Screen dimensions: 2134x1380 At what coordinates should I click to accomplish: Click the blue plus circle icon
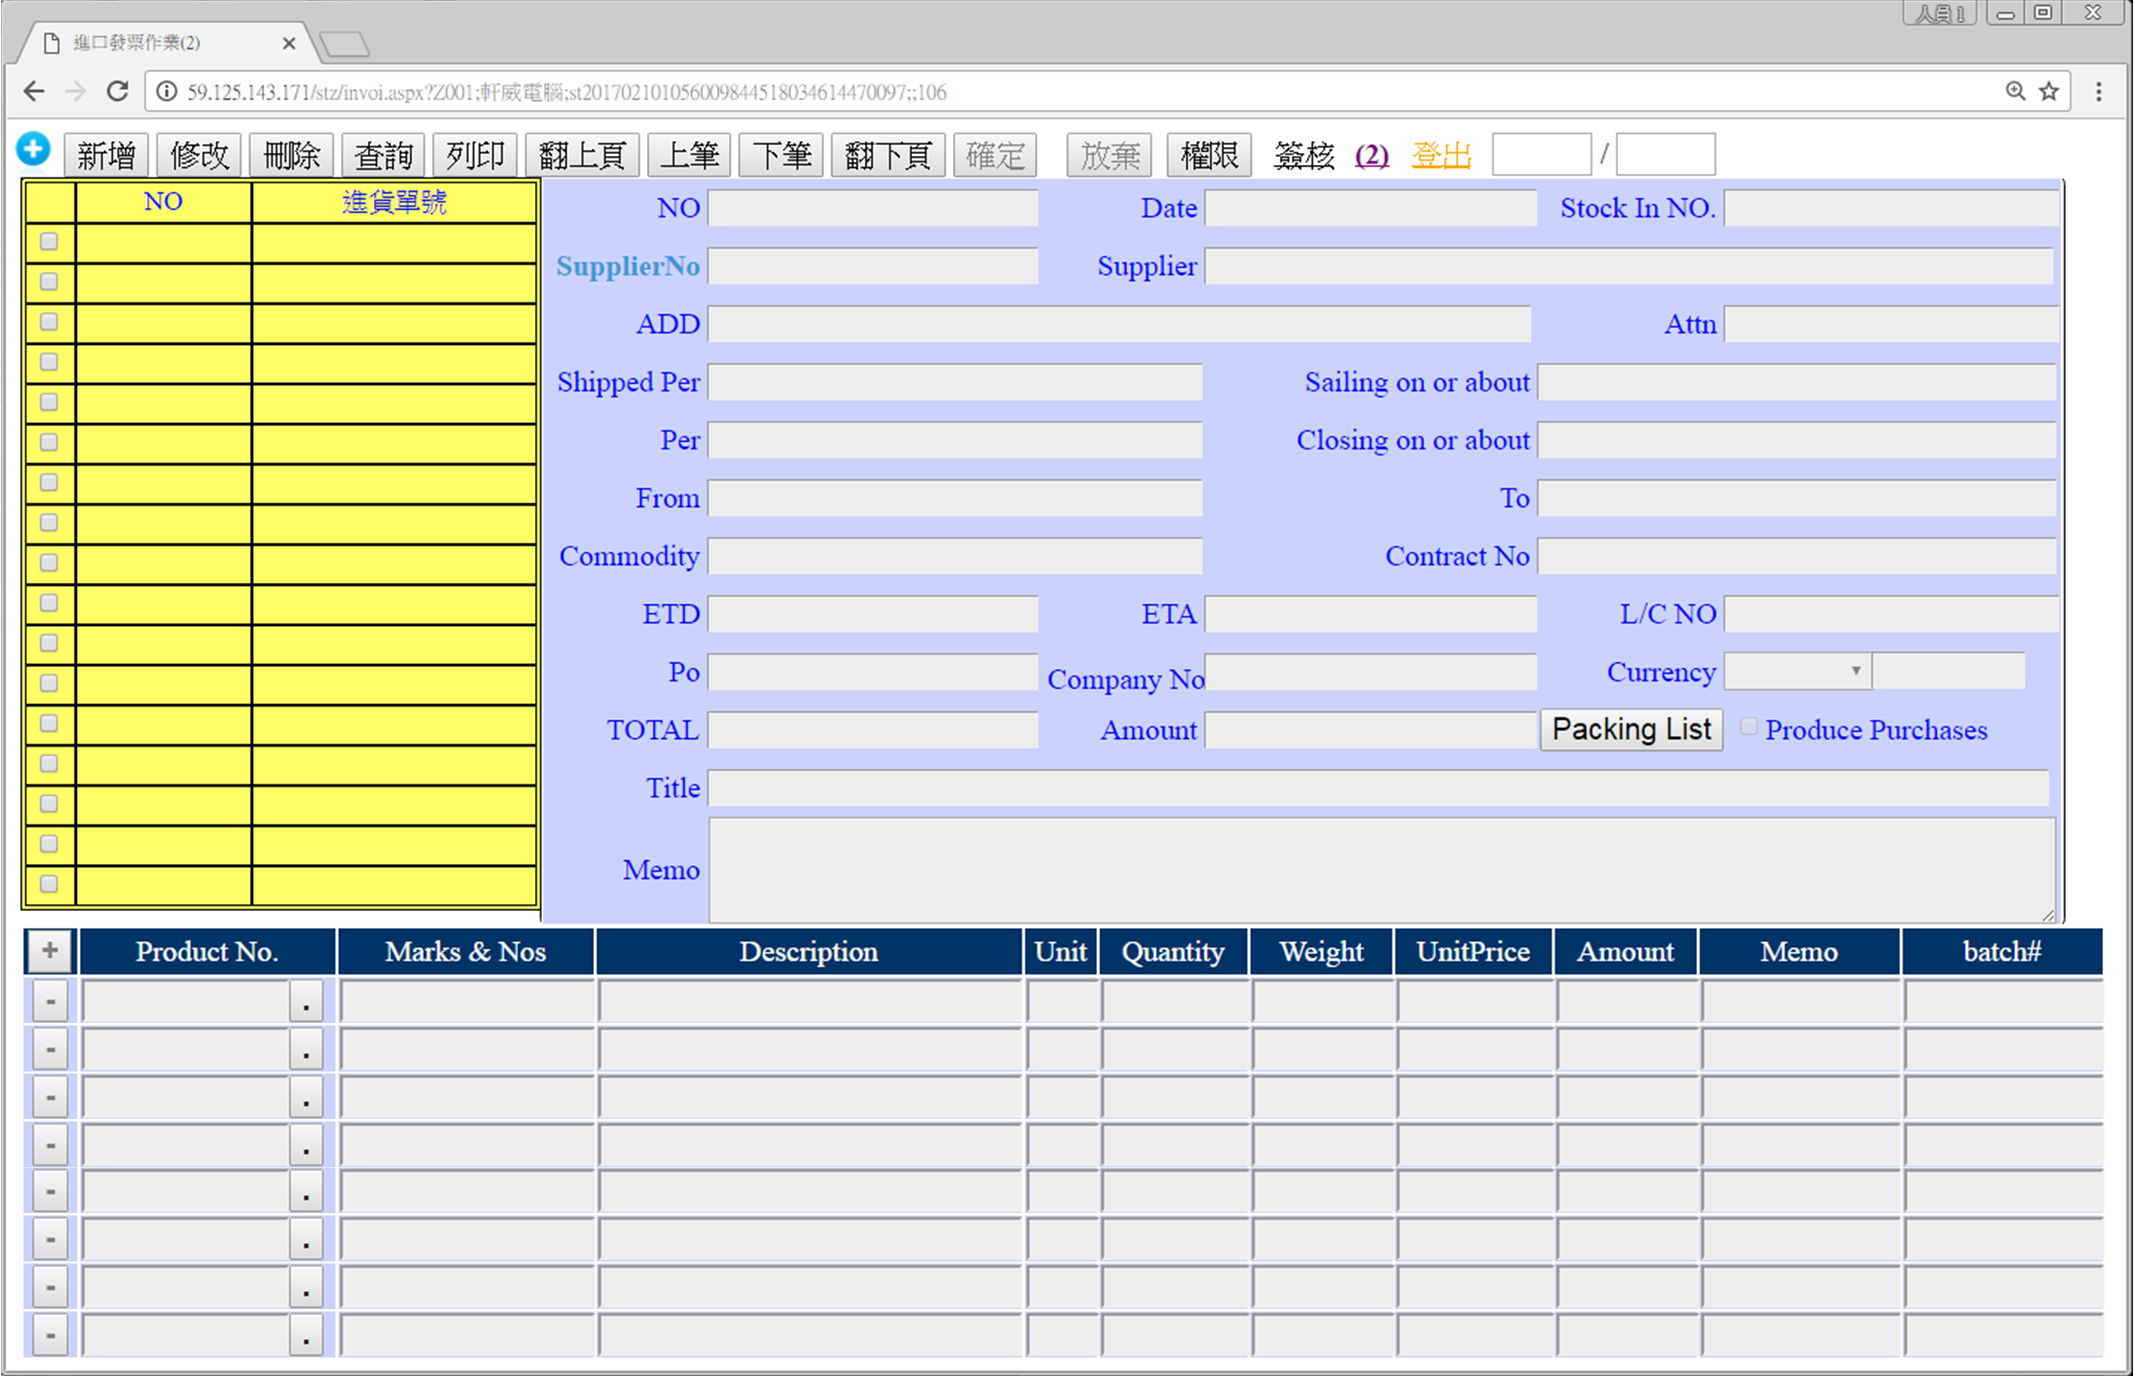[33, 150]
